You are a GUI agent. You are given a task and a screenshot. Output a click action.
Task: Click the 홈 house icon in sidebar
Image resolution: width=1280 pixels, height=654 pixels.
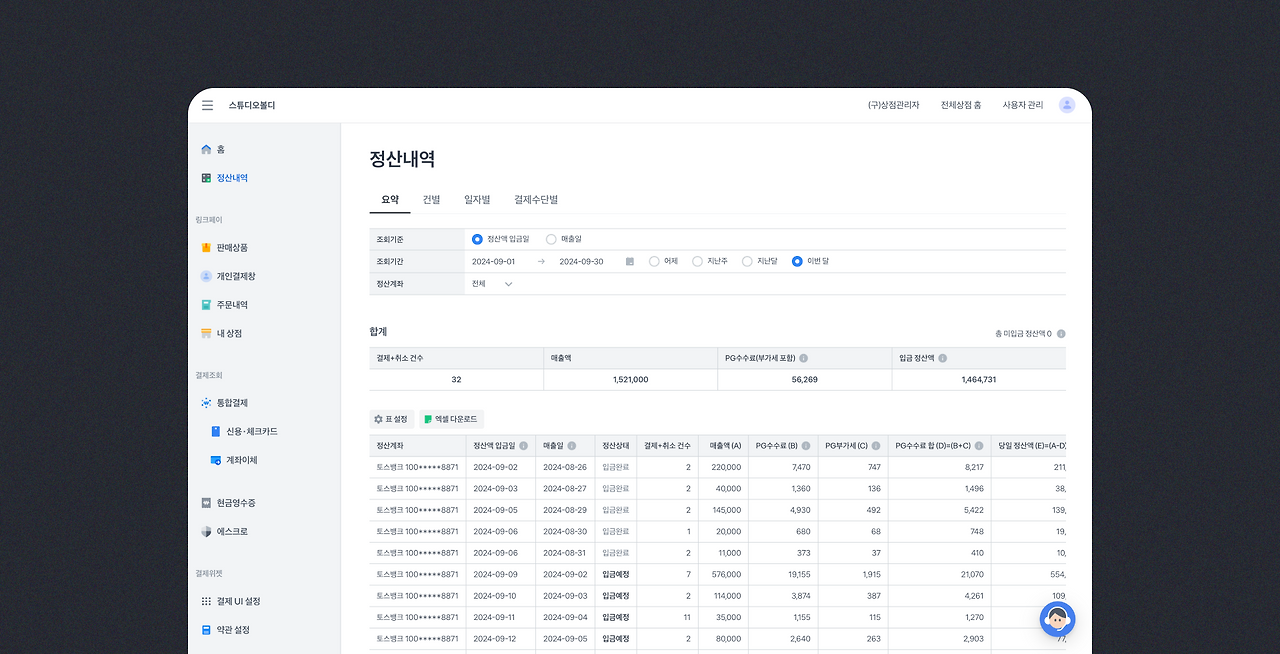pos(206,149)
